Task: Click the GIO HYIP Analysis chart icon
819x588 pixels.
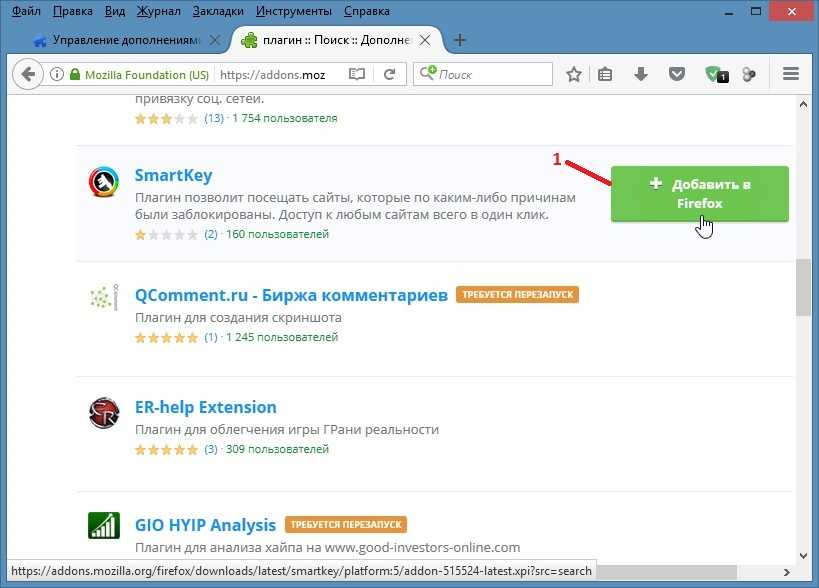Action: (104, 525)
